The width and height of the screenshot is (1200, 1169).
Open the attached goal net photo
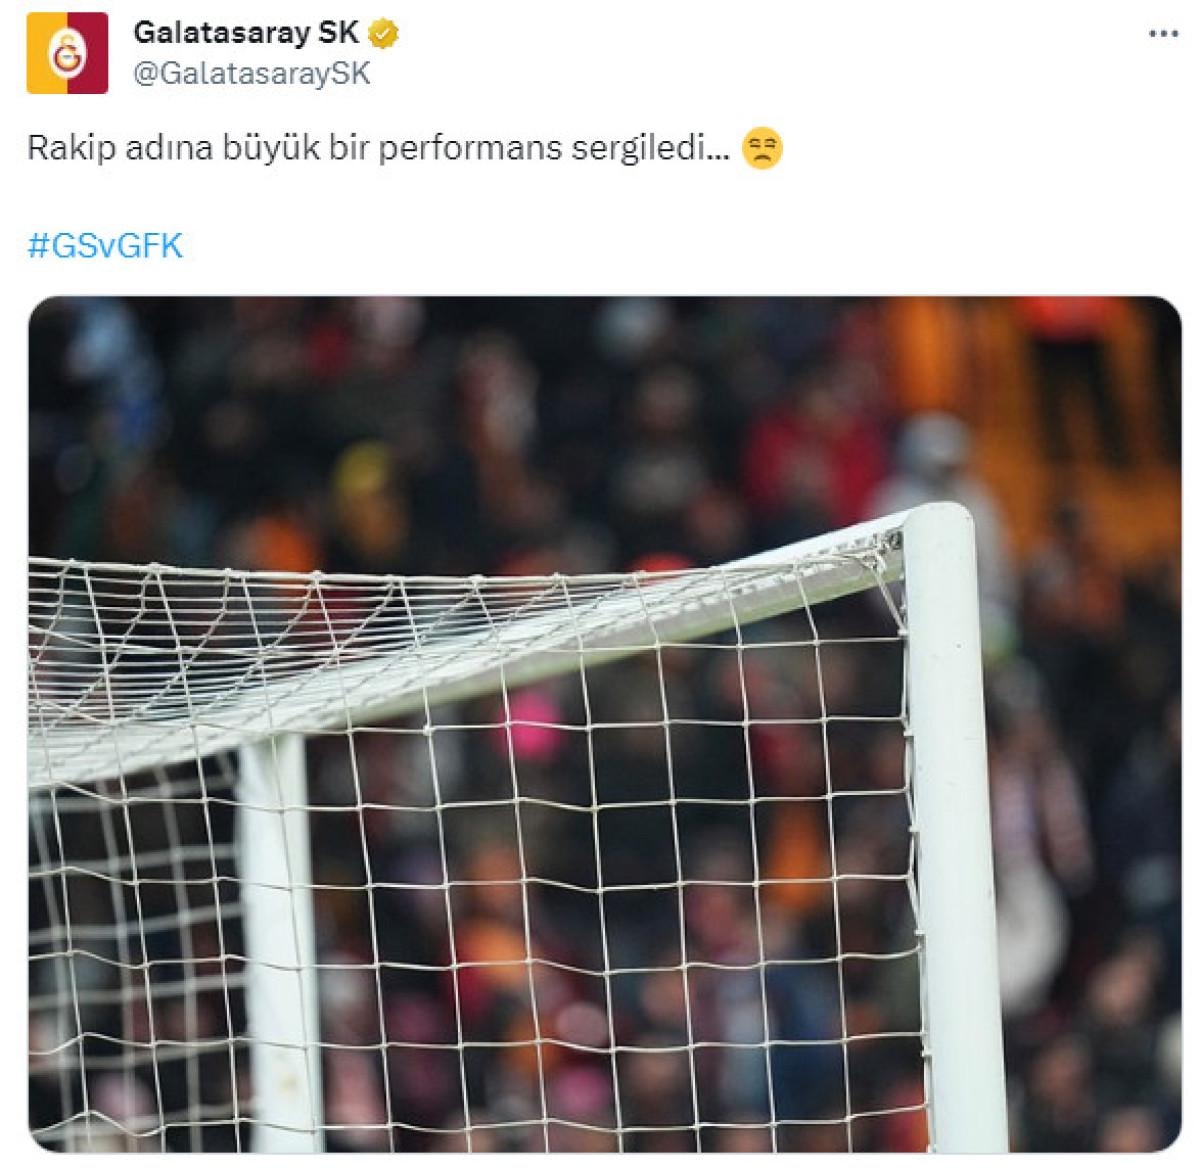(604, 724)
